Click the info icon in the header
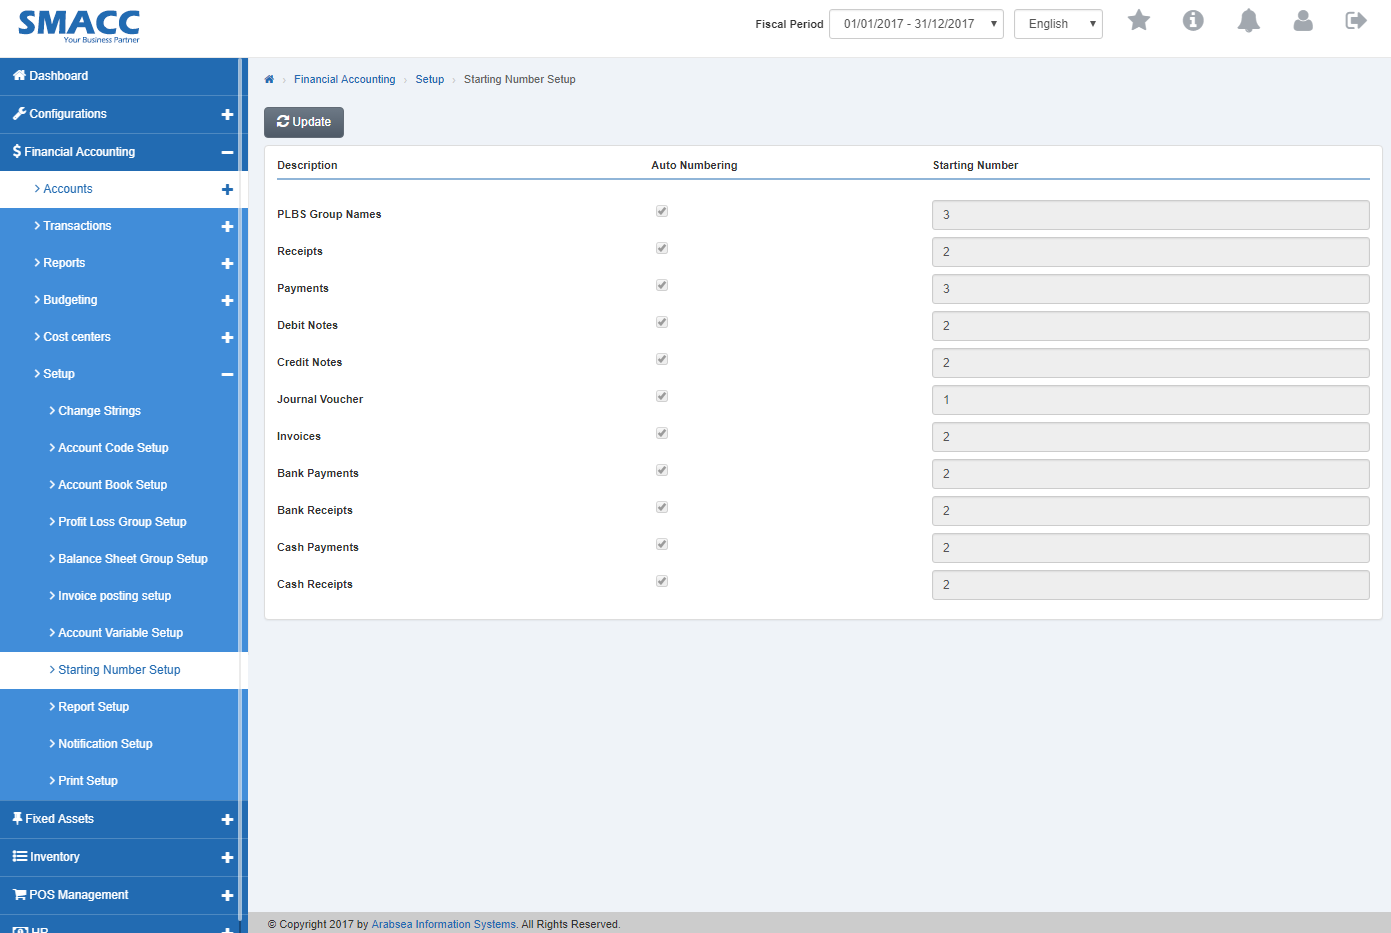This screenshot has width=1391, height=933. point(1193,20)
